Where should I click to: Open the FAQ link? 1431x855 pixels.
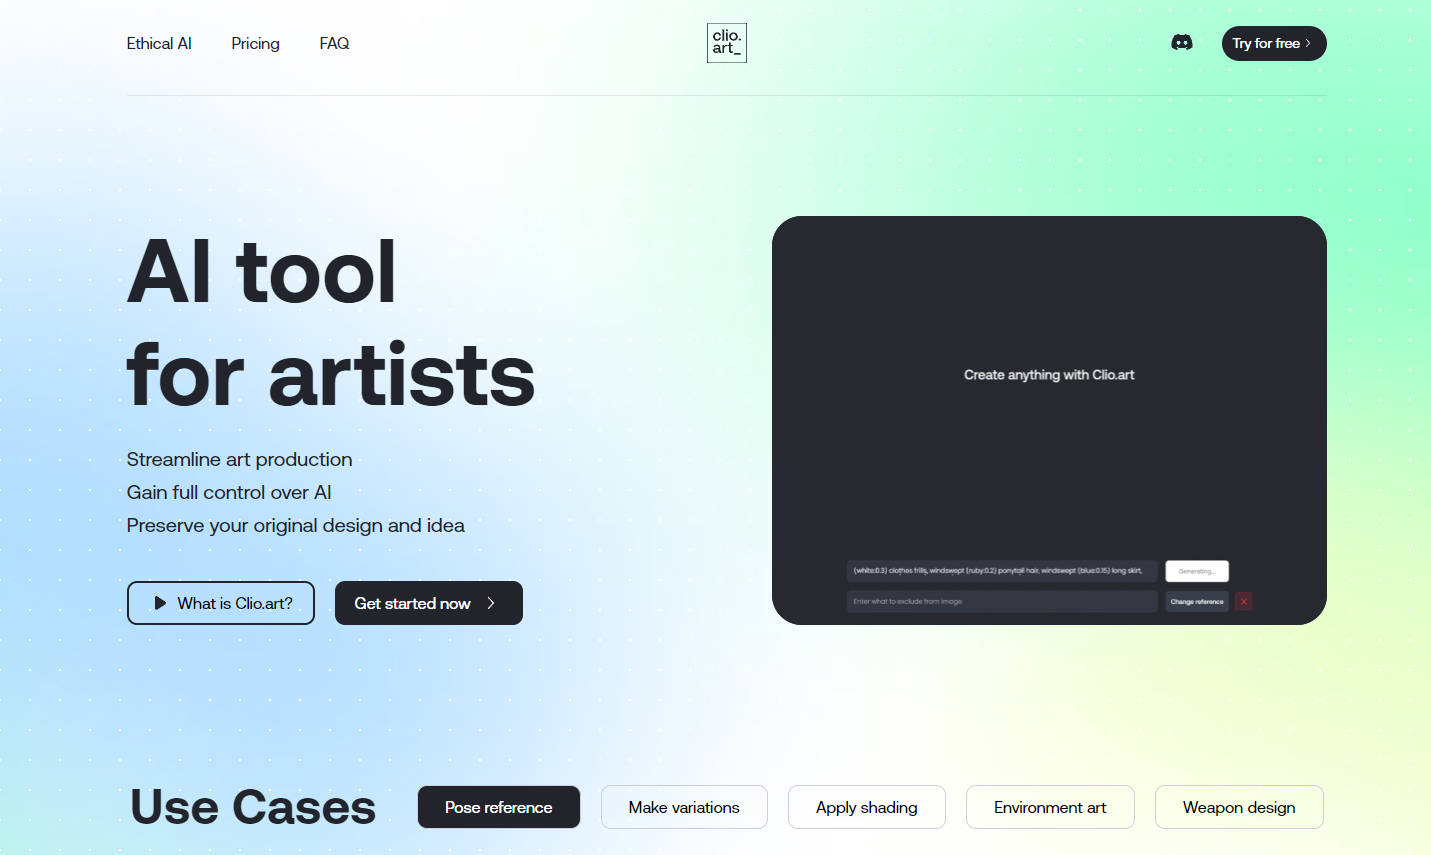(x=334, y=43)
